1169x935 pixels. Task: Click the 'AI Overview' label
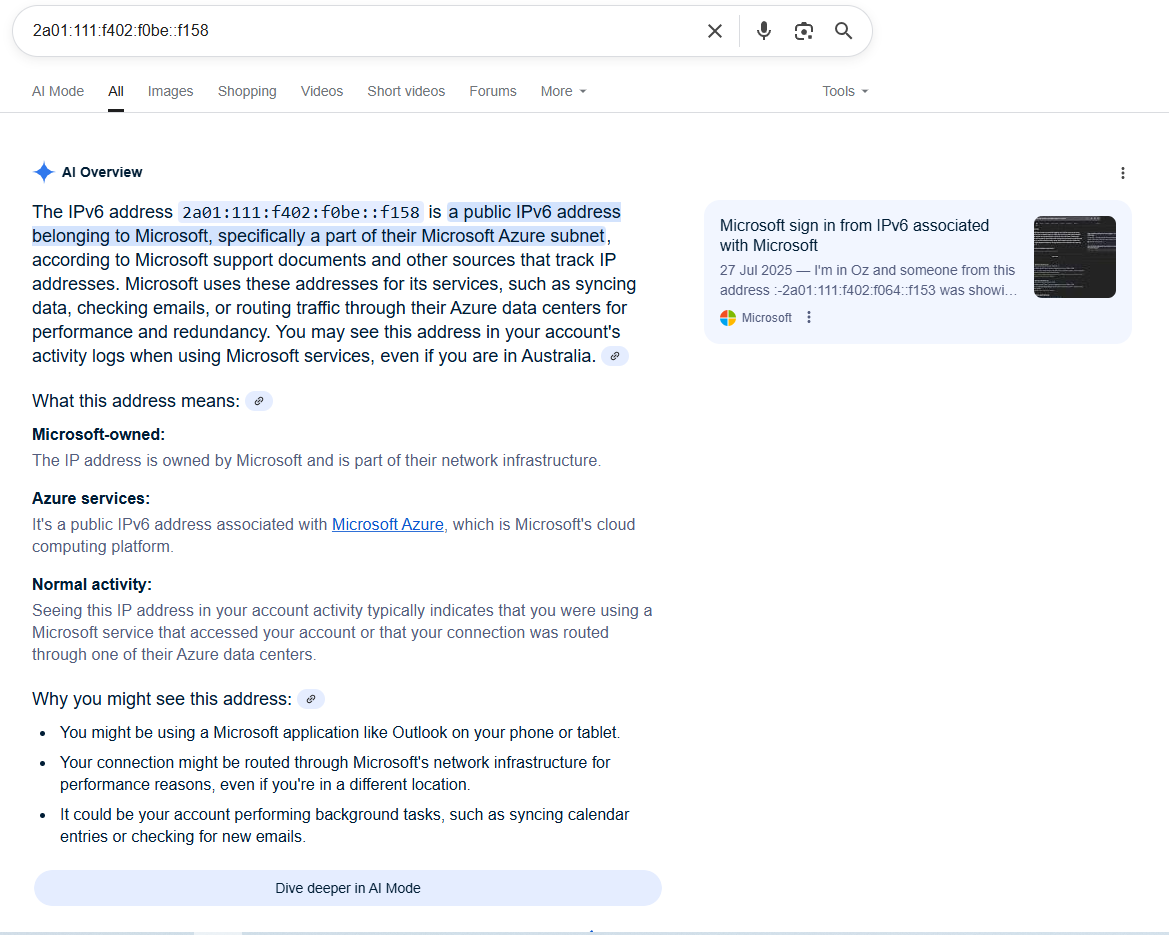click(x=102, y=172)
